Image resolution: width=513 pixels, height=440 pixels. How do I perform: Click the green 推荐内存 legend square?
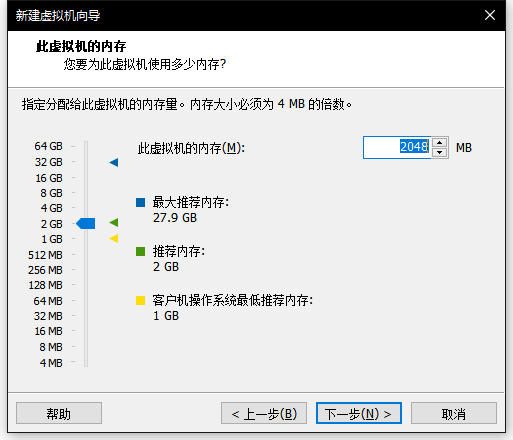point(141,251)
